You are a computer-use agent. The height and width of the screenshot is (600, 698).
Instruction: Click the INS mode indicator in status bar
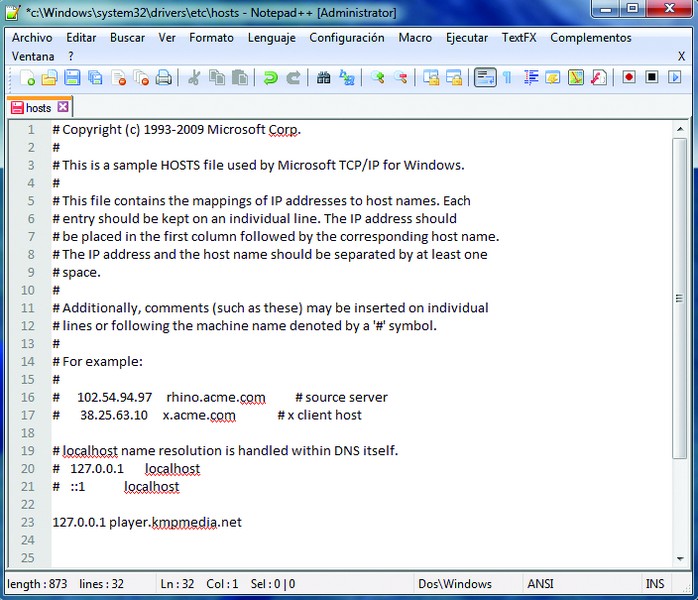click(x=655, y=584)
